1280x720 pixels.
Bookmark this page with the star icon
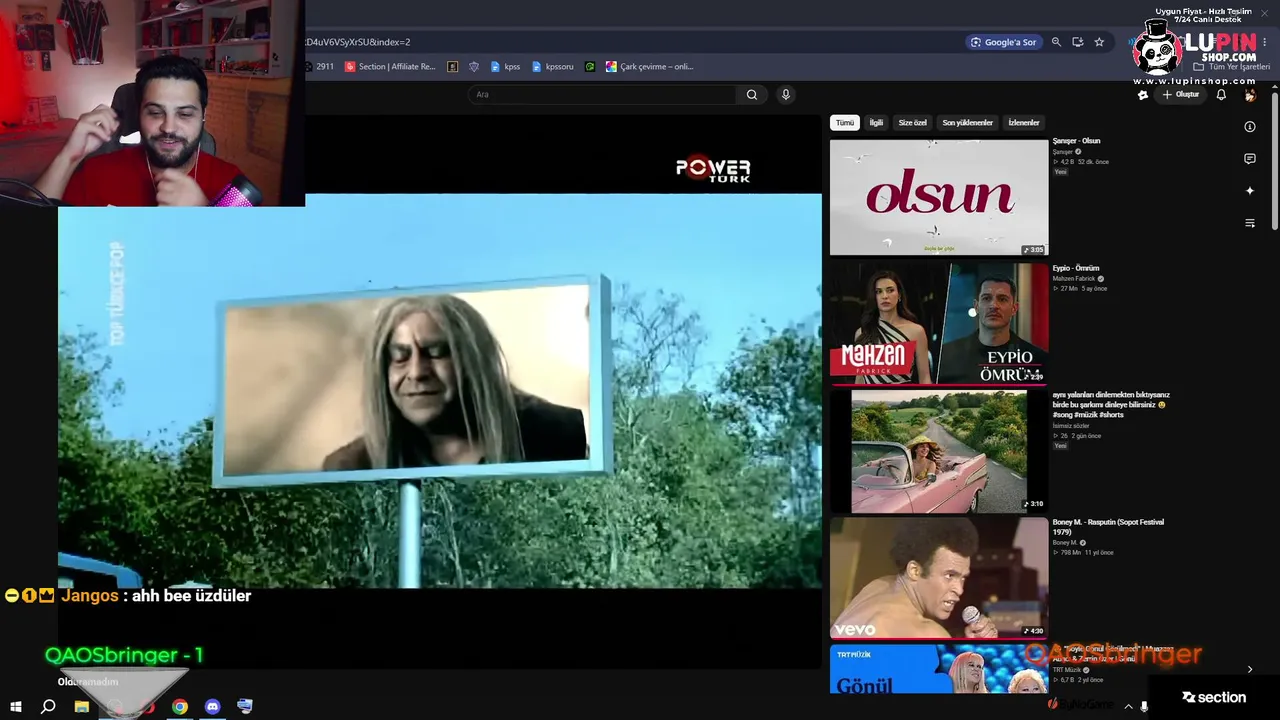[x=1099, y=42]
